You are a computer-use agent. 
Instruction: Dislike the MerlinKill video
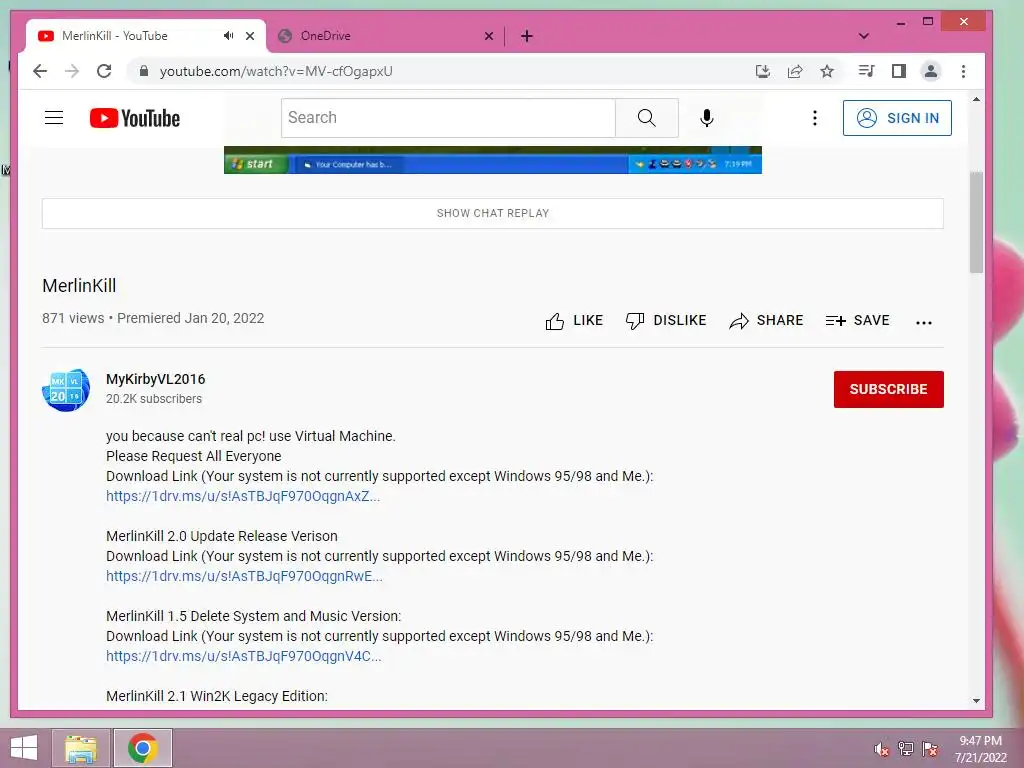pos(665,321)
